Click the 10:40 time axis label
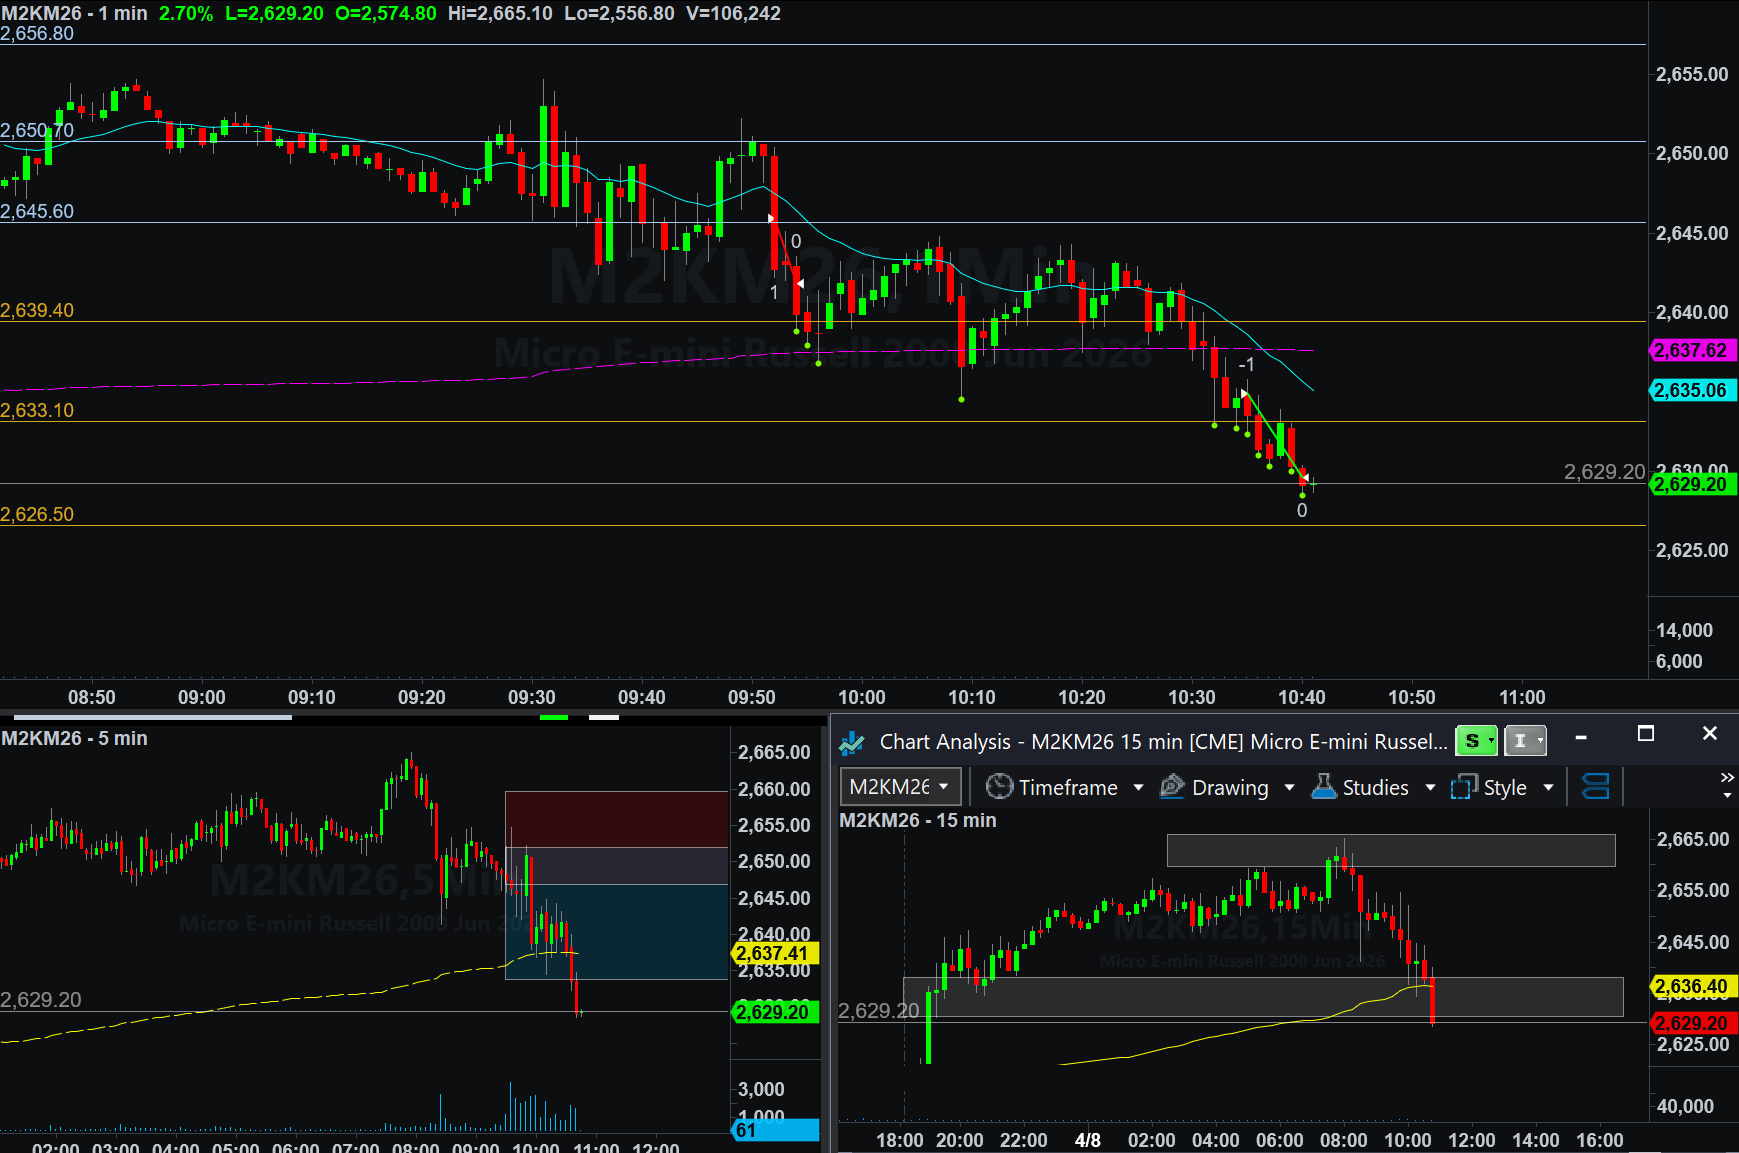The height and width of the screenshot is (1153, 1739). pyautogui.click(x=1301, y=697)
